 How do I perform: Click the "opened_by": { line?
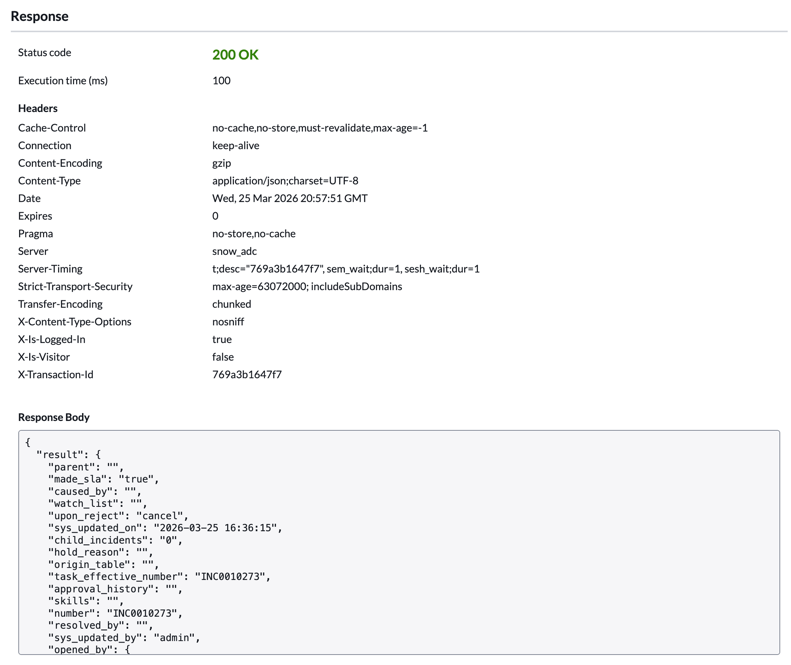(89, 649)
